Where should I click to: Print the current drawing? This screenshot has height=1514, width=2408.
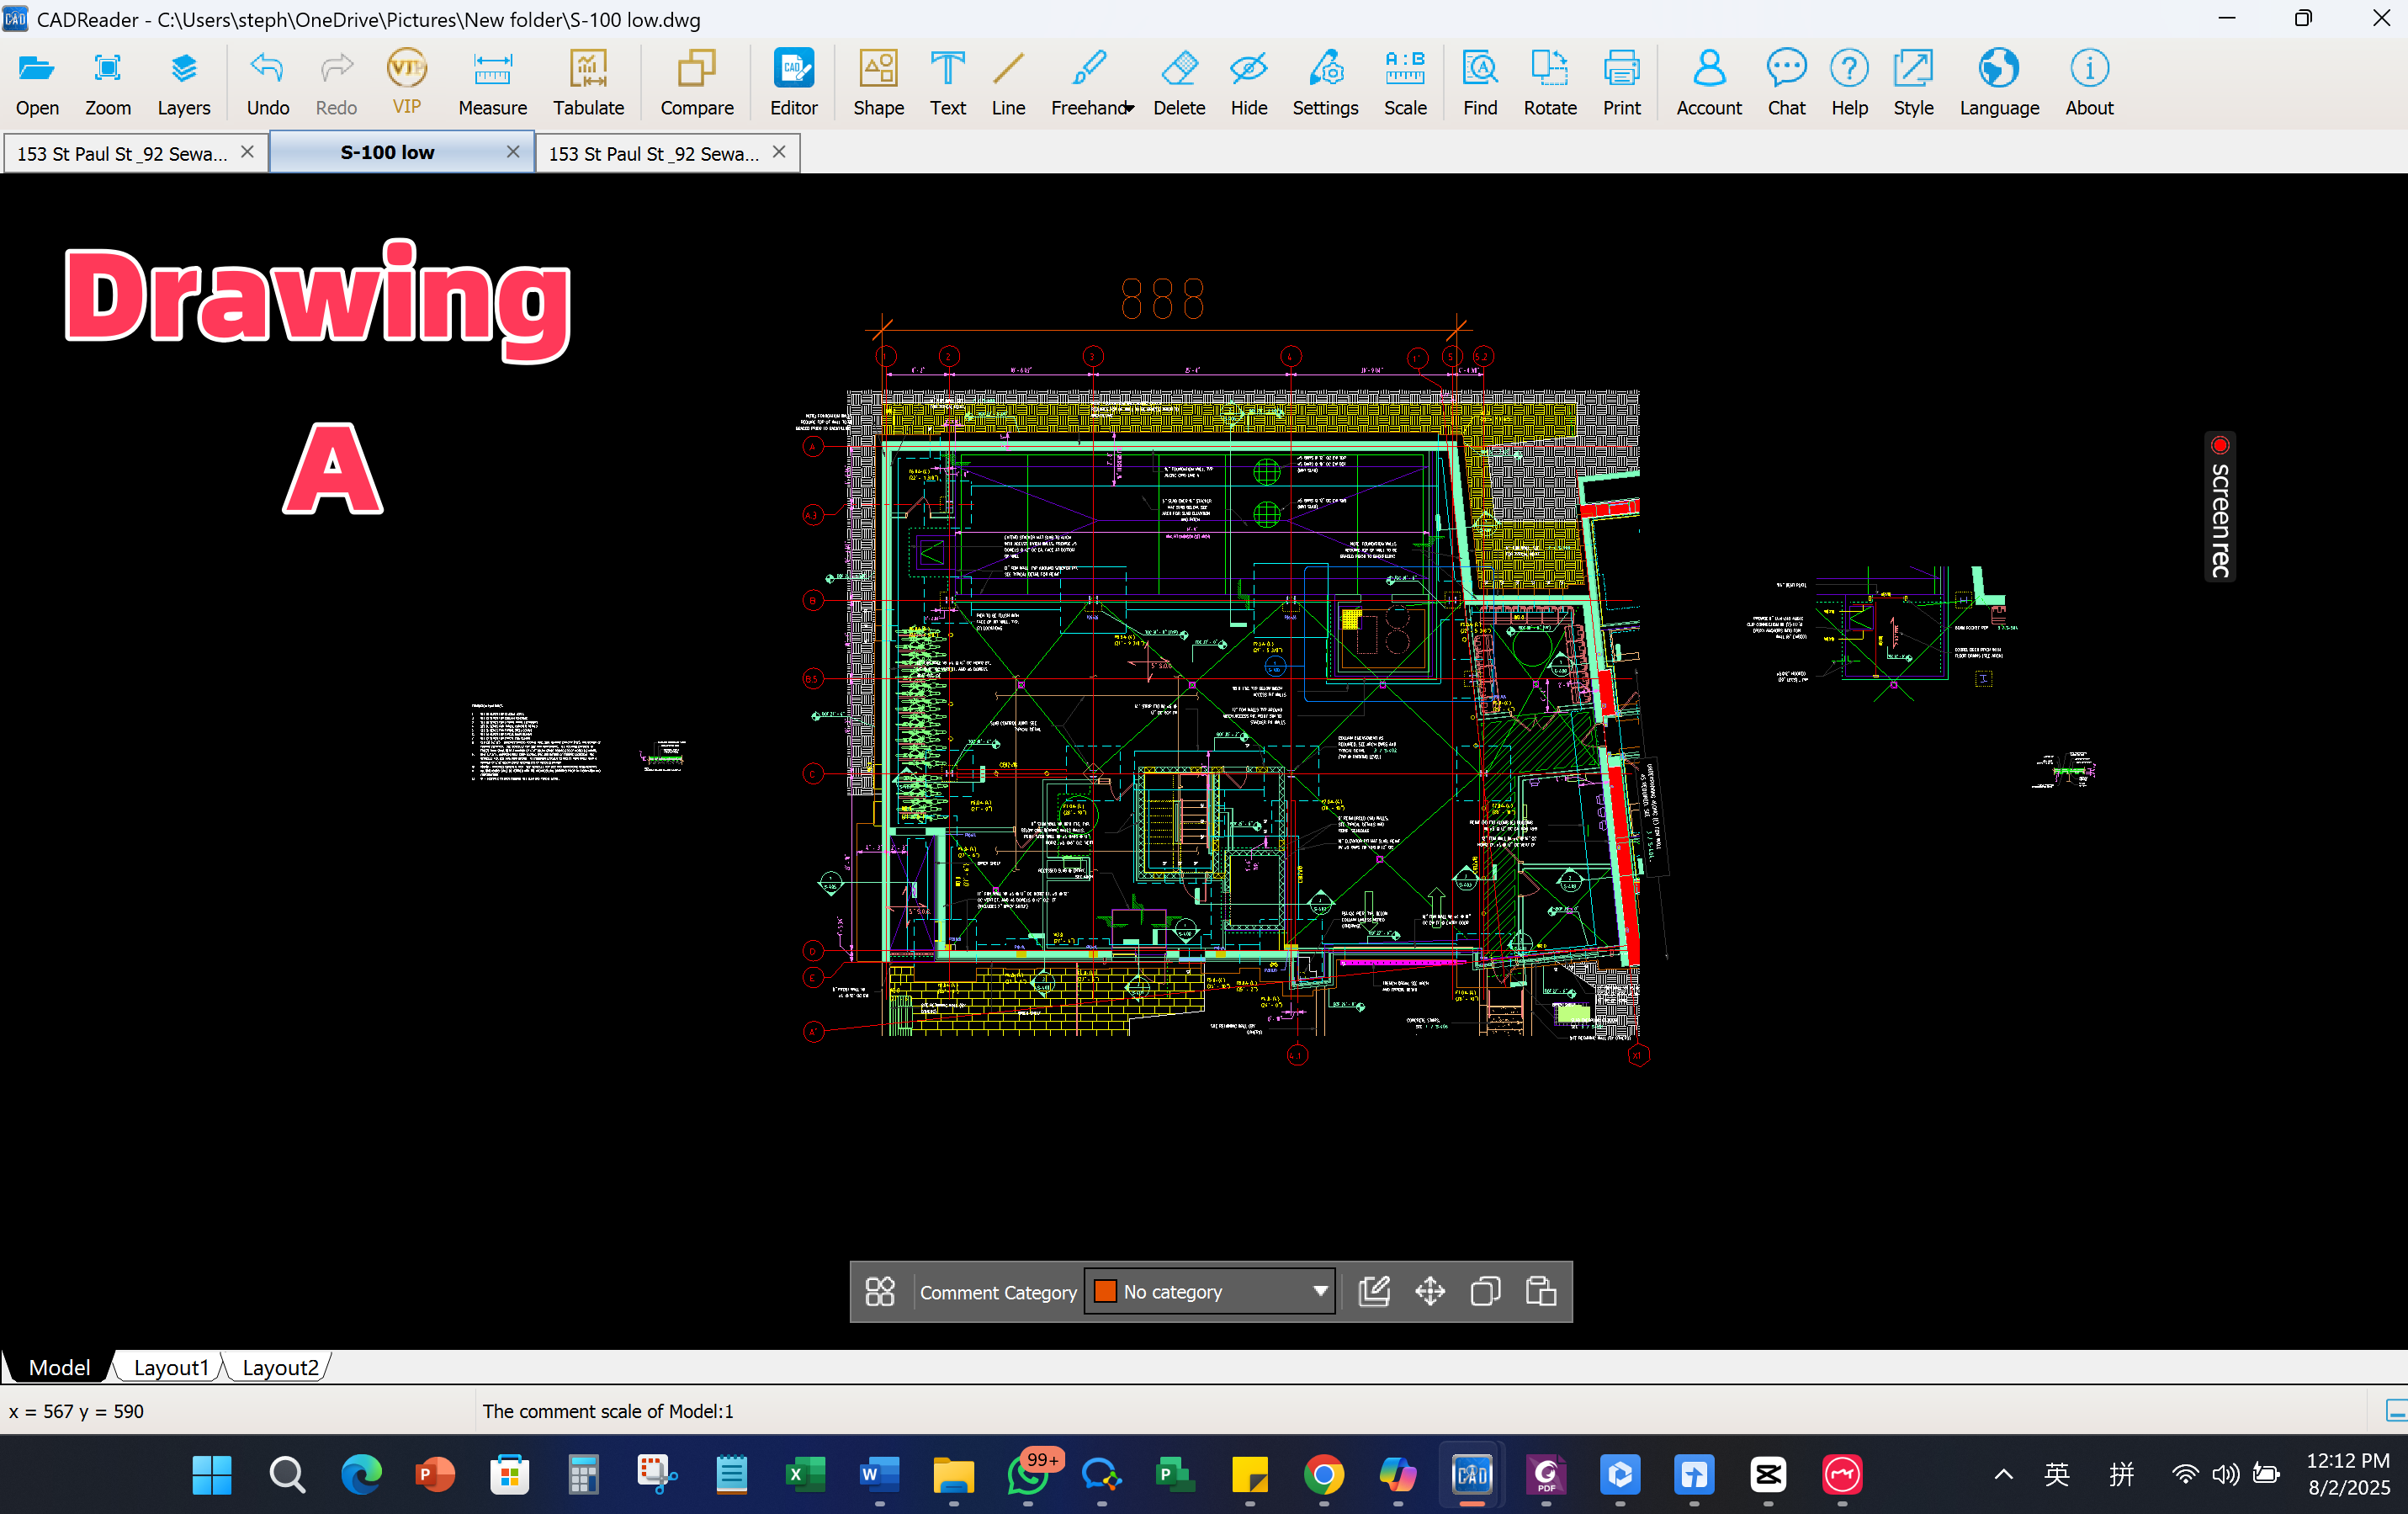point(1621,83)
